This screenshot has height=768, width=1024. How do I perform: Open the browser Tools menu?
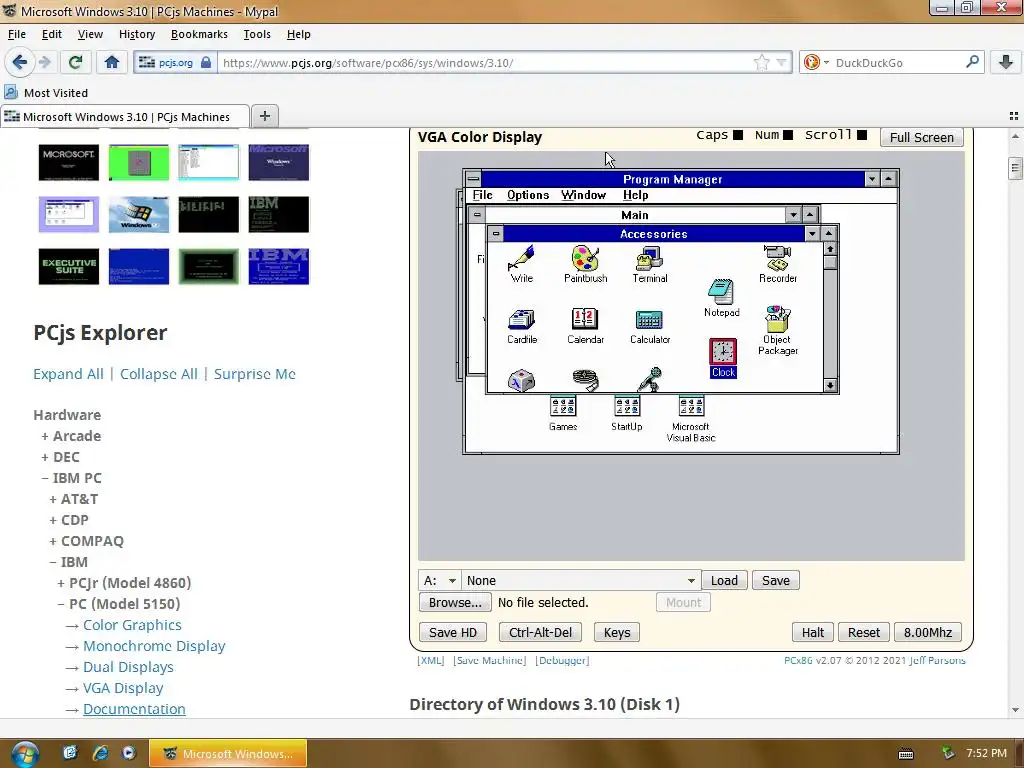[x=257, y=34]
